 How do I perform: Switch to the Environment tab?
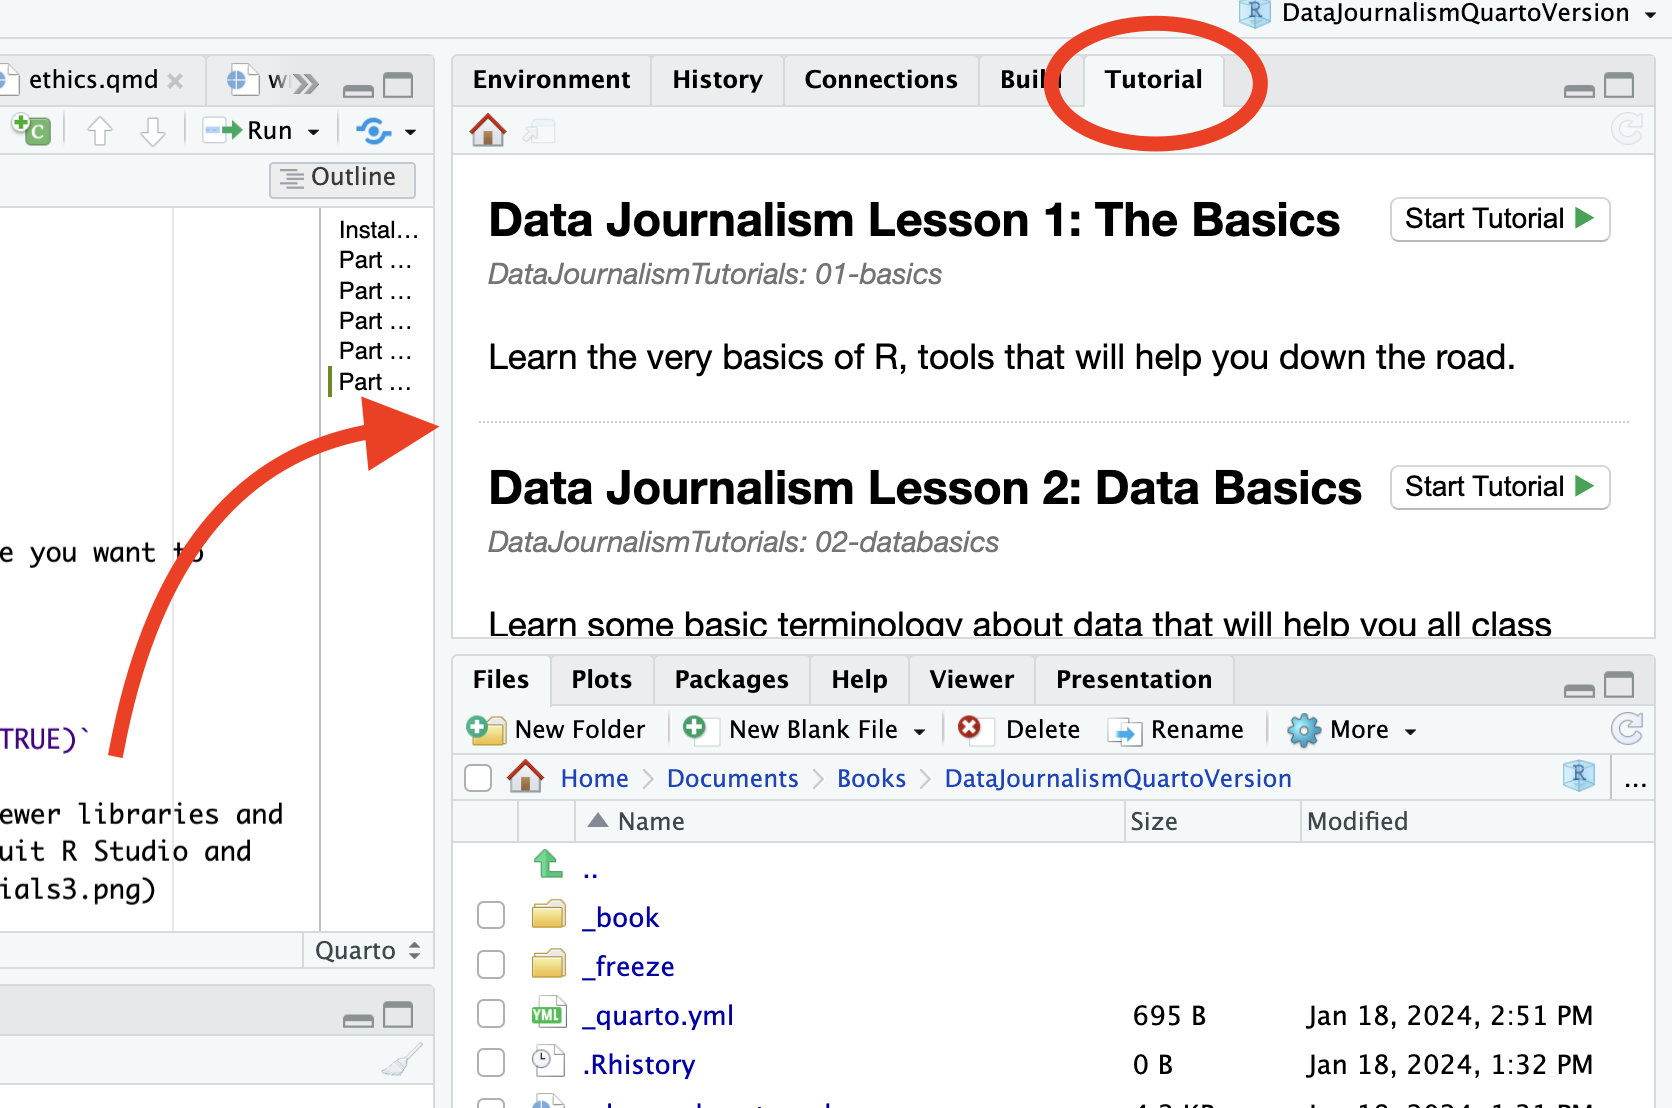point(551,80)
